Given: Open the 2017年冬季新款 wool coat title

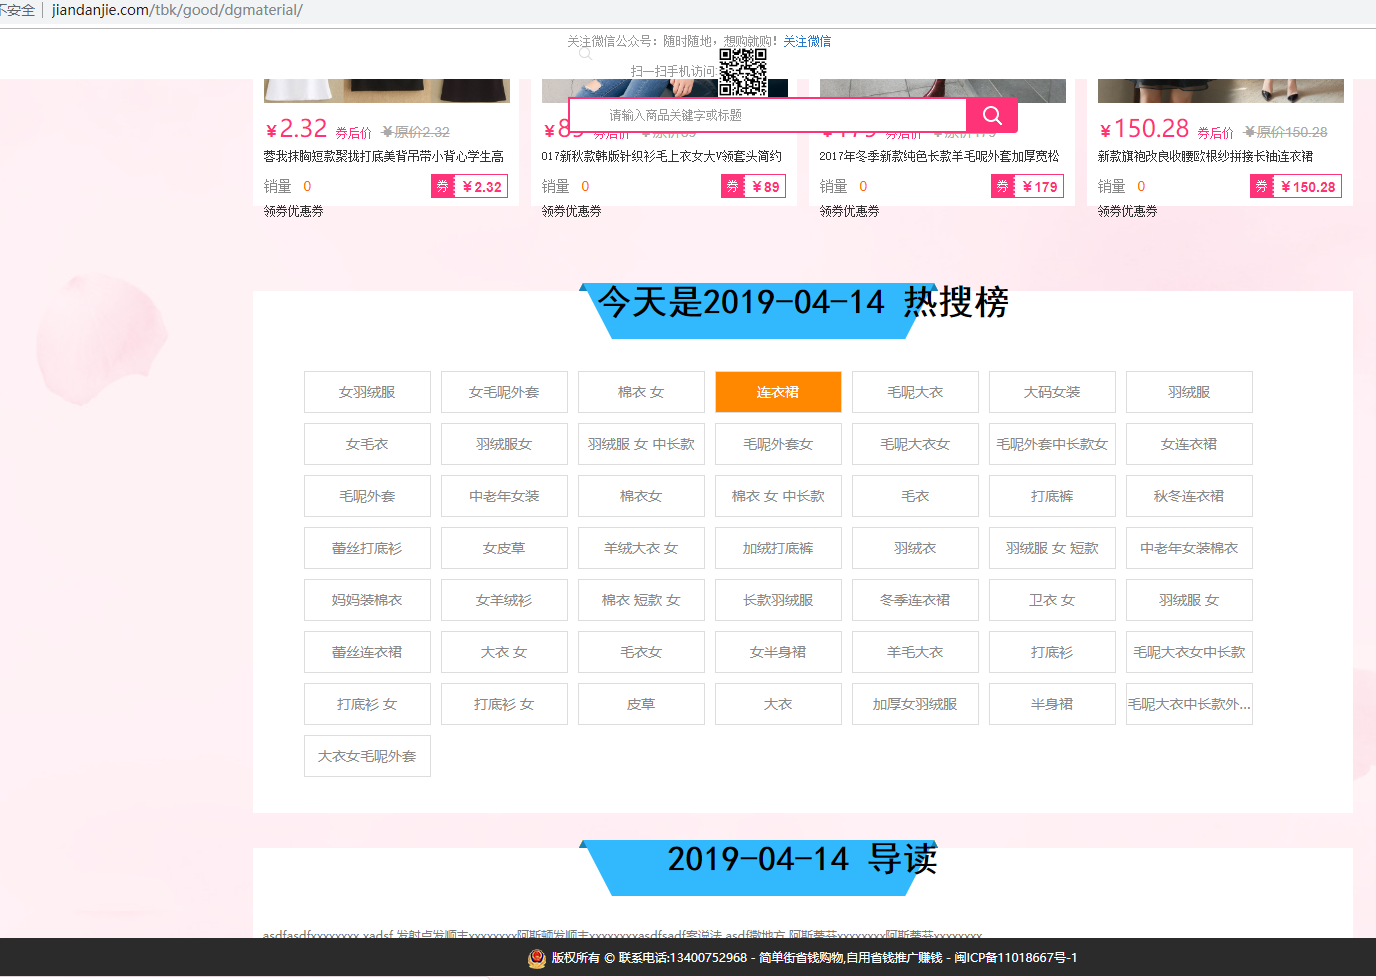Looking at the screenshot, I should (939, 156).
